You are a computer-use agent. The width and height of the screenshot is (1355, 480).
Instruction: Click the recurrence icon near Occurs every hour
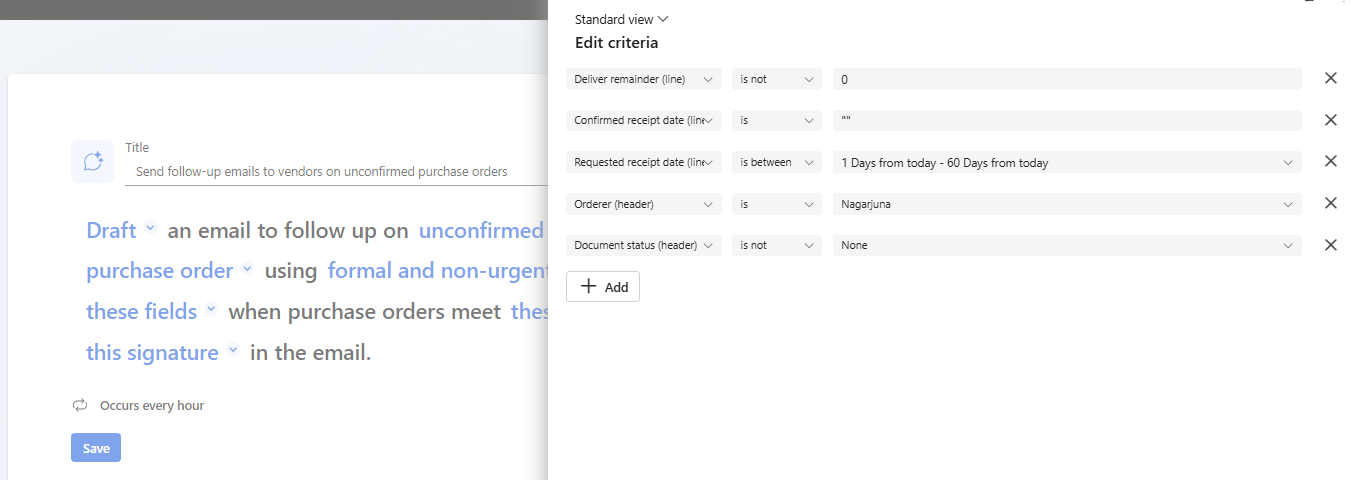(x=80, y=406)
